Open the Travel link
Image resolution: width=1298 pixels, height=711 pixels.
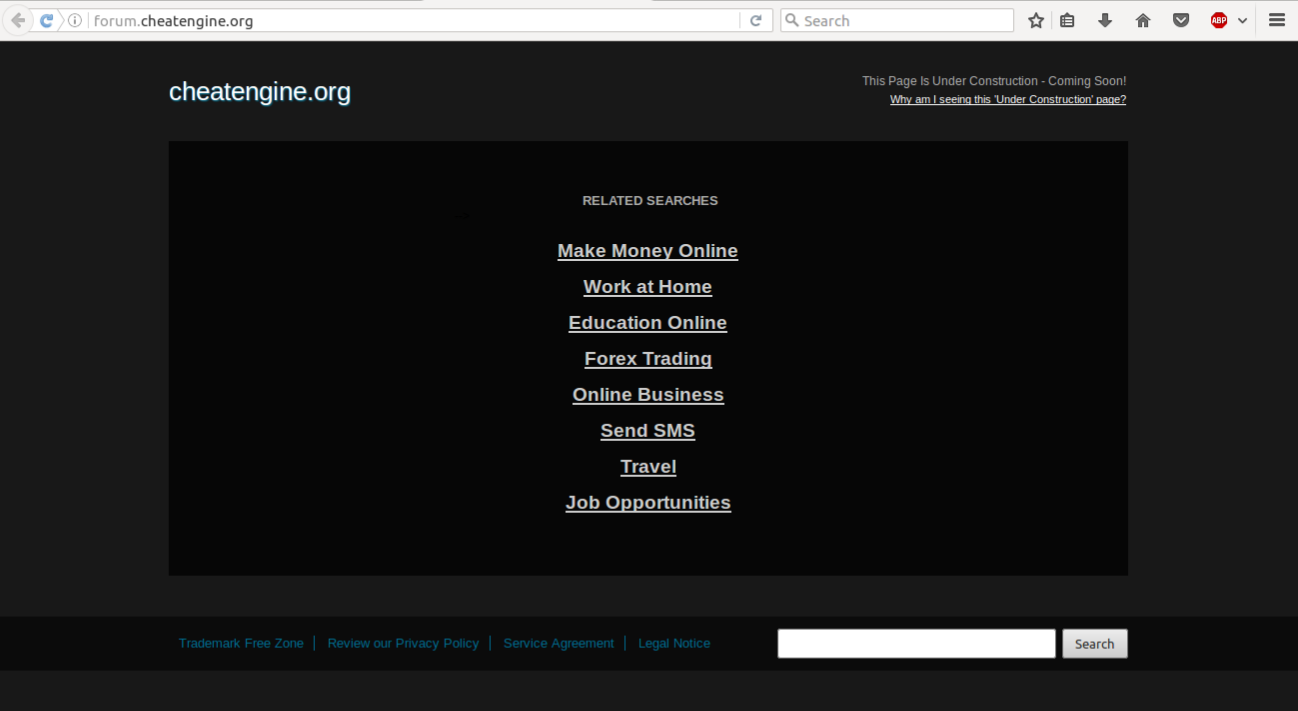pos(648,467)
